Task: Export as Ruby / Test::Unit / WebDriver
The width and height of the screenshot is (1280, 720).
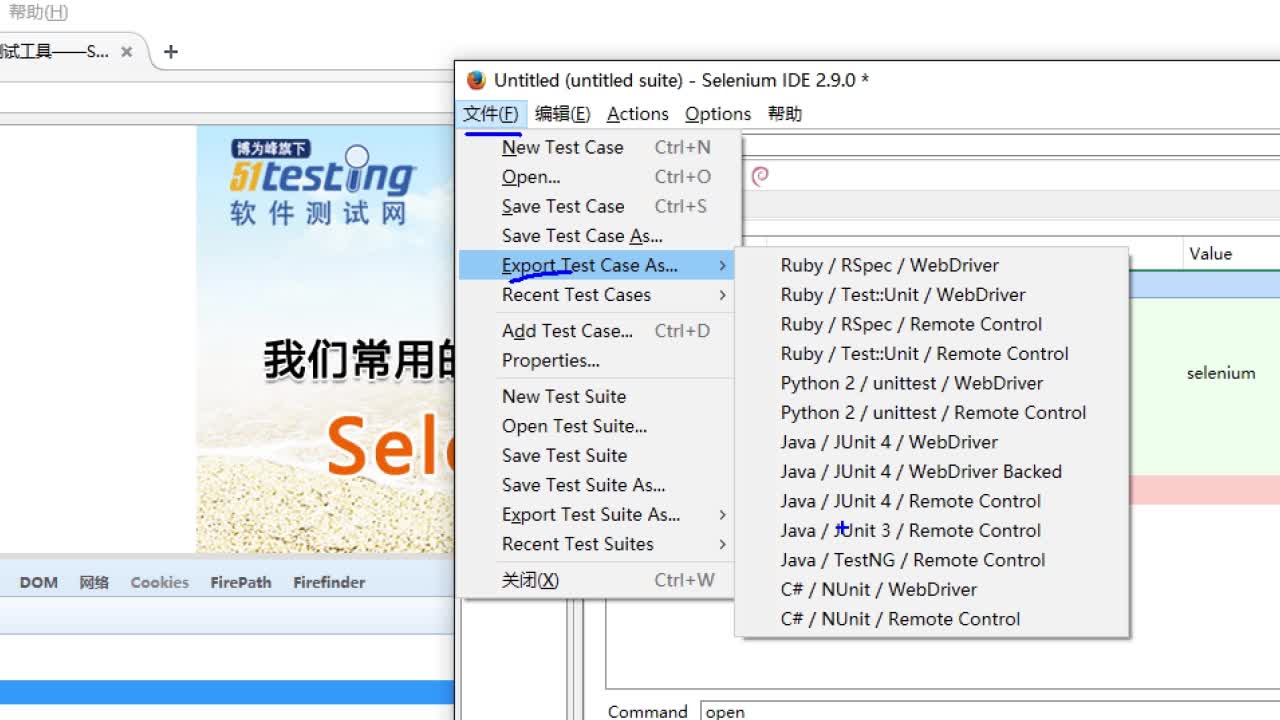Action: coord(932,295)
